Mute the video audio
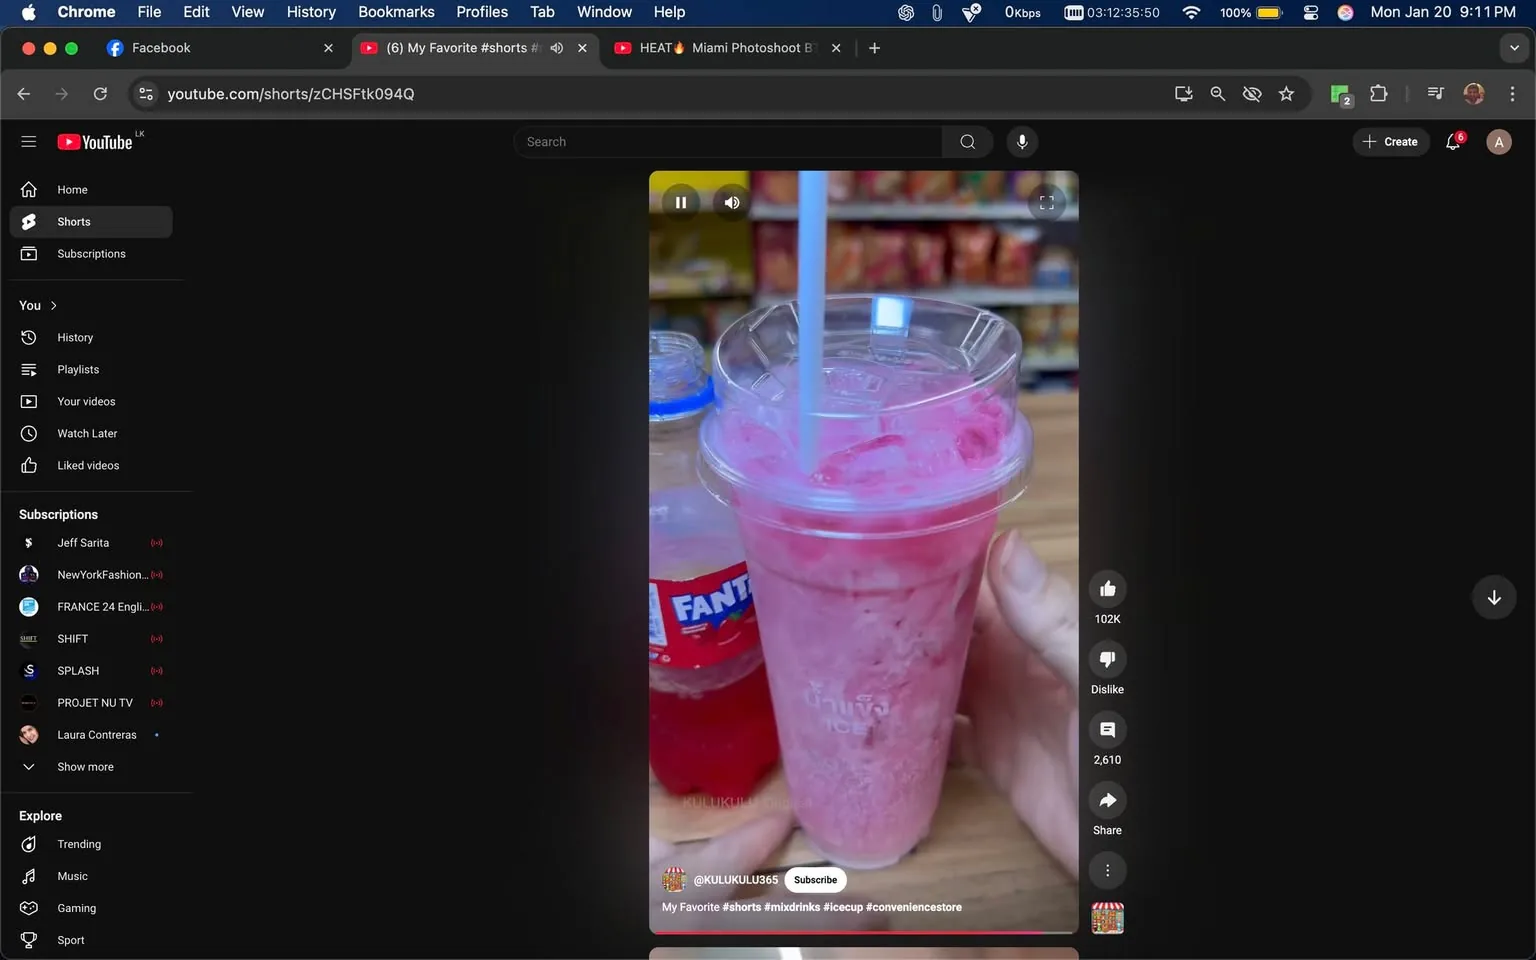 click(x=731, y=202)
